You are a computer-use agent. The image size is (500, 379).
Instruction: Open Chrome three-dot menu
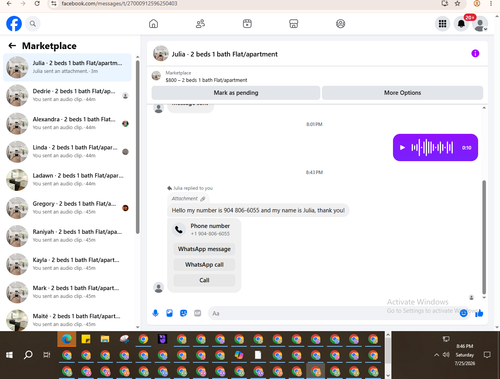[x=491, y=4]
